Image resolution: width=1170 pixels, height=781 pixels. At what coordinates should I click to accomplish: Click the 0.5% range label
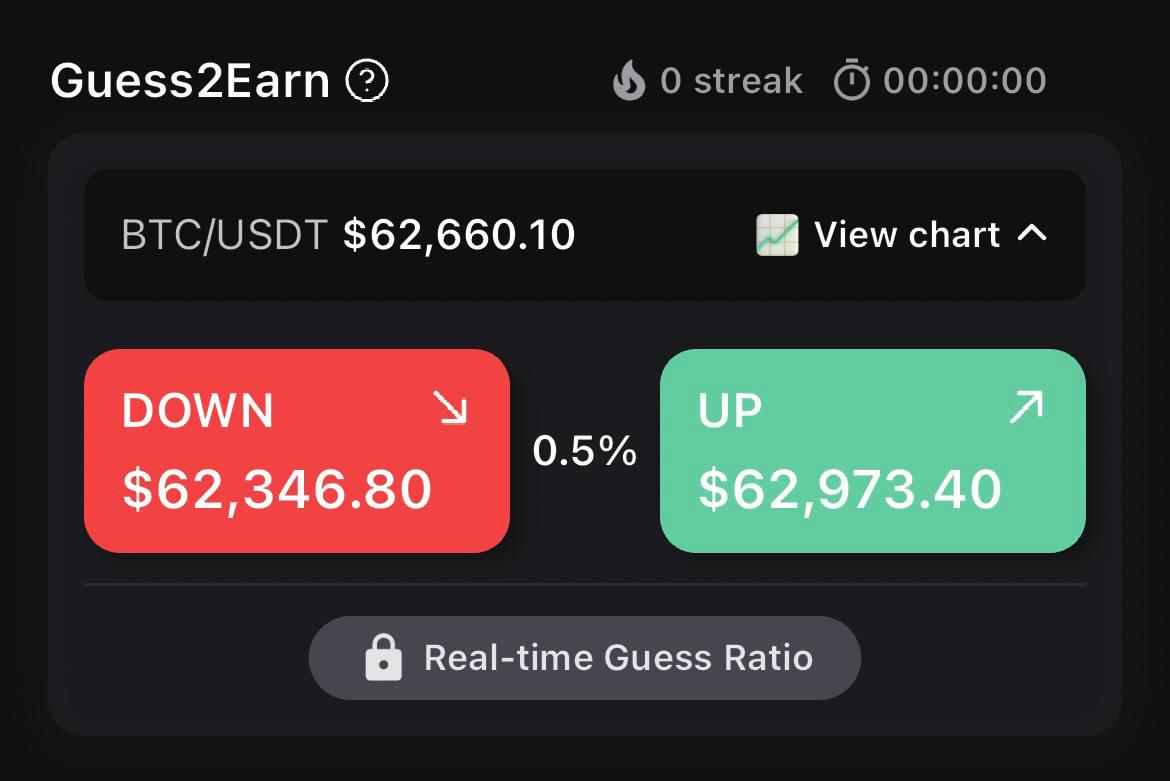585,452
